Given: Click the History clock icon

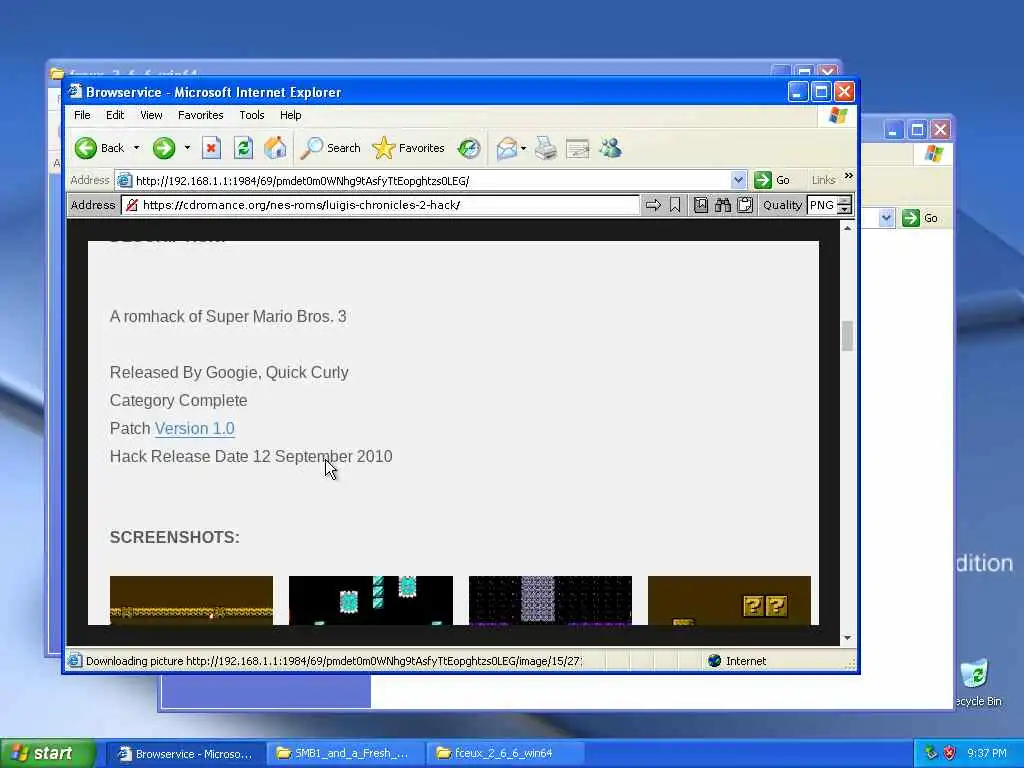Looking at the screenshot, I should [469, 148].
